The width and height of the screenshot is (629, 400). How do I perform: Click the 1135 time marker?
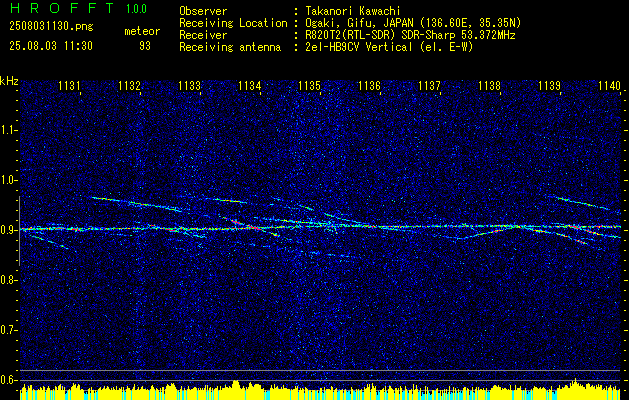pos(310,85)
